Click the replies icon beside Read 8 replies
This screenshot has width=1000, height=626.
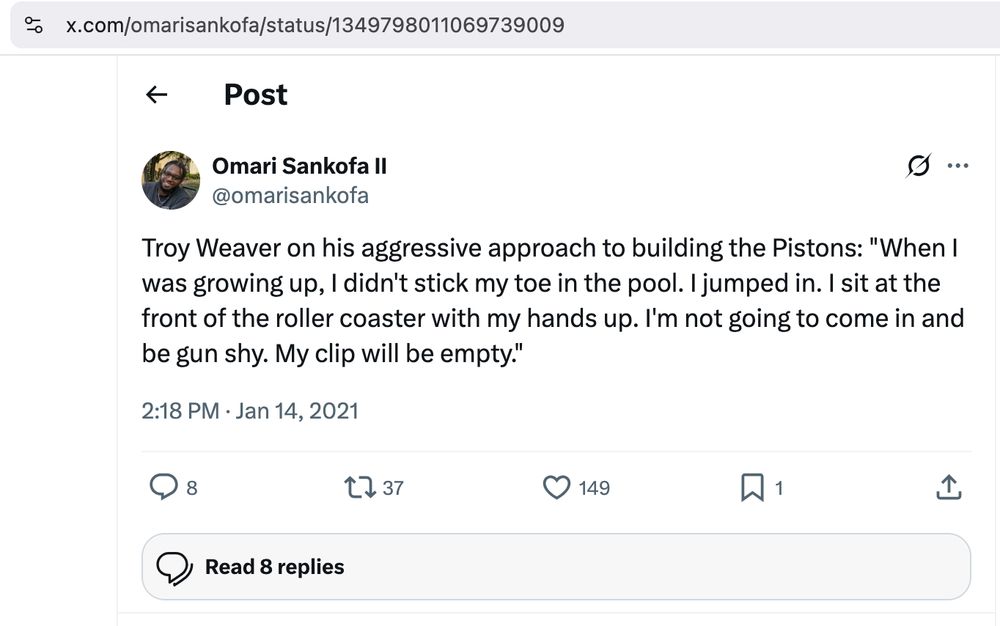point(175,567)
